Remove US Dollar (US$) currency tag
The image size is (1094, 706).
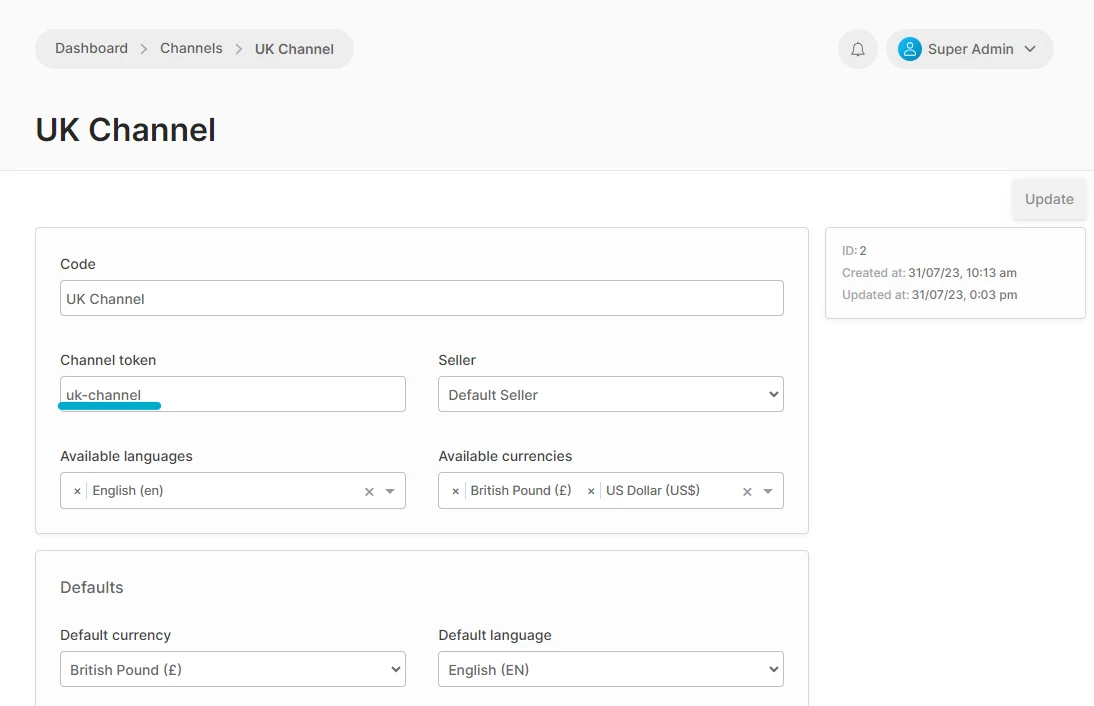click(x=591, y=491)
